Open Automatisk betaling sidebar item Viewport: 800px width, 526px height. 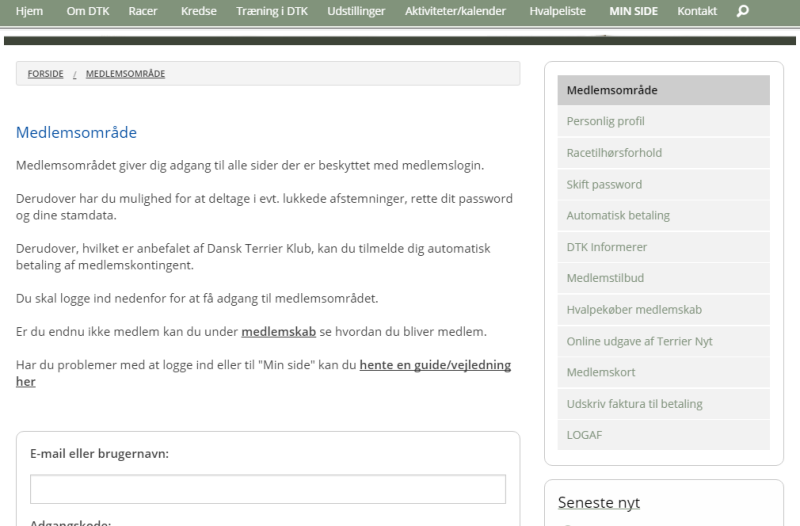tap(663, 216)
